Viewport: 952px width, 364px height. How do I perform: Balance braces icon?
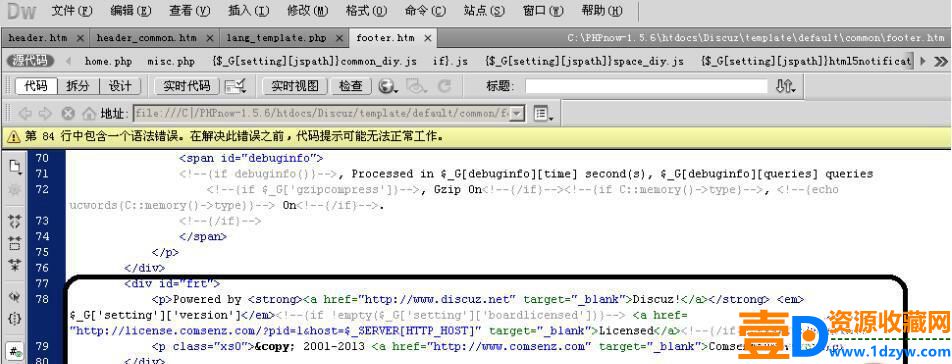(x=15, y=318)
